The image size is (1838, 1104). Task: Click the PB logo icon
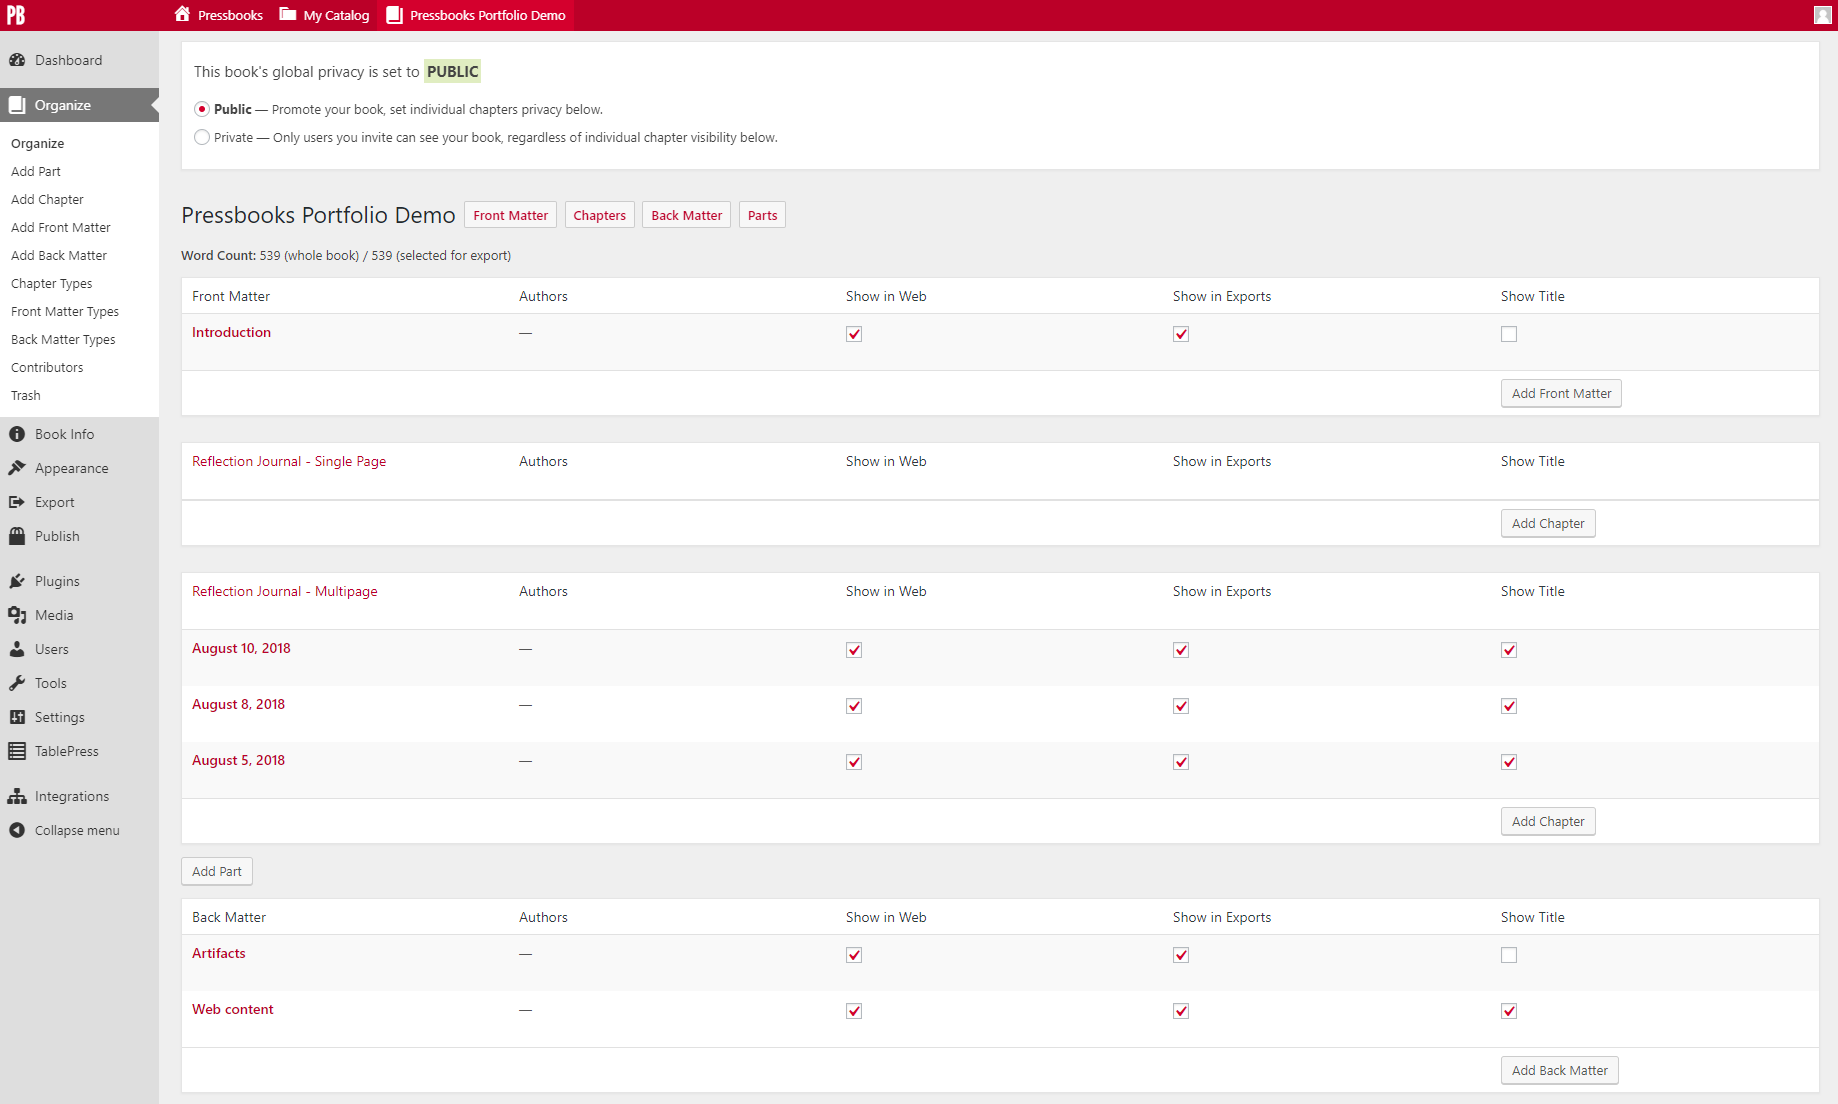[16, 15]
